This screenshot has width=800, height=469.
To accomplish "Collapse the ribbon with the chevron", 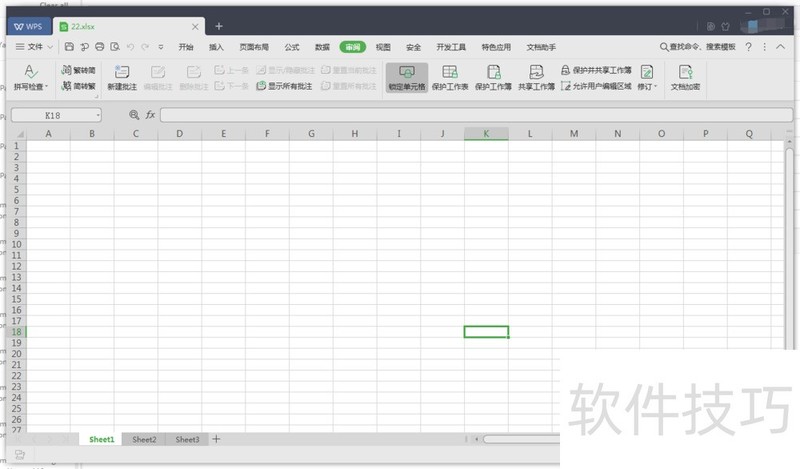I will [781, 46].
